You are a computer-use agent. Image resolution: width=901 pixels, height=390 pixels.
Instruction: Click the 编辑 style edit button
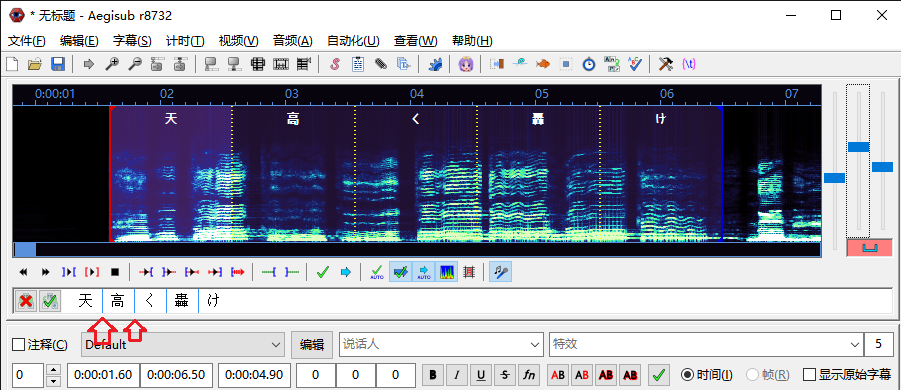(x=312, y=345)
